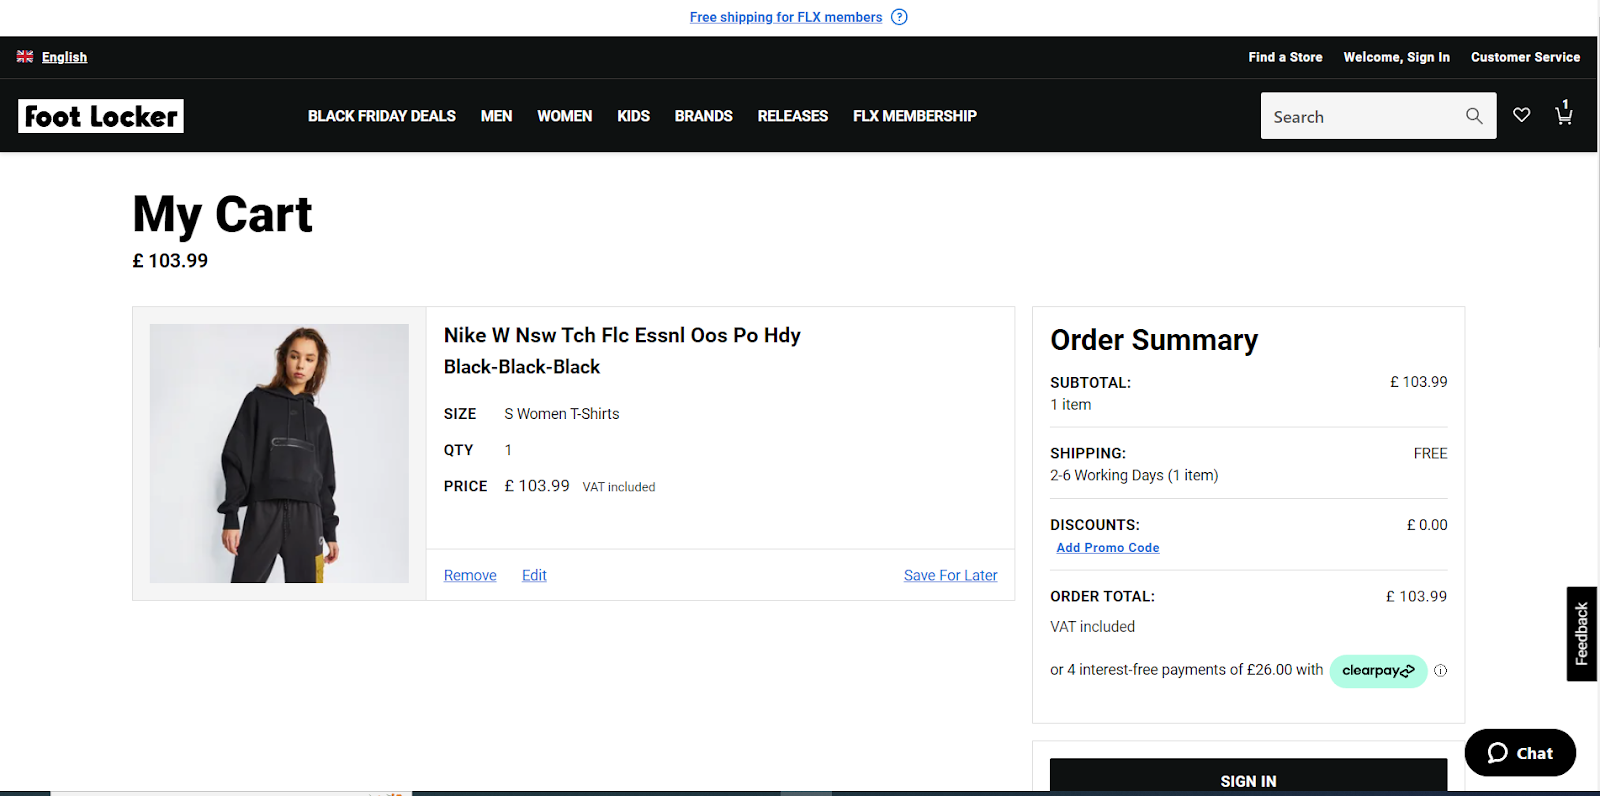Click Free shipping for FLX members link

coord(786,17)
